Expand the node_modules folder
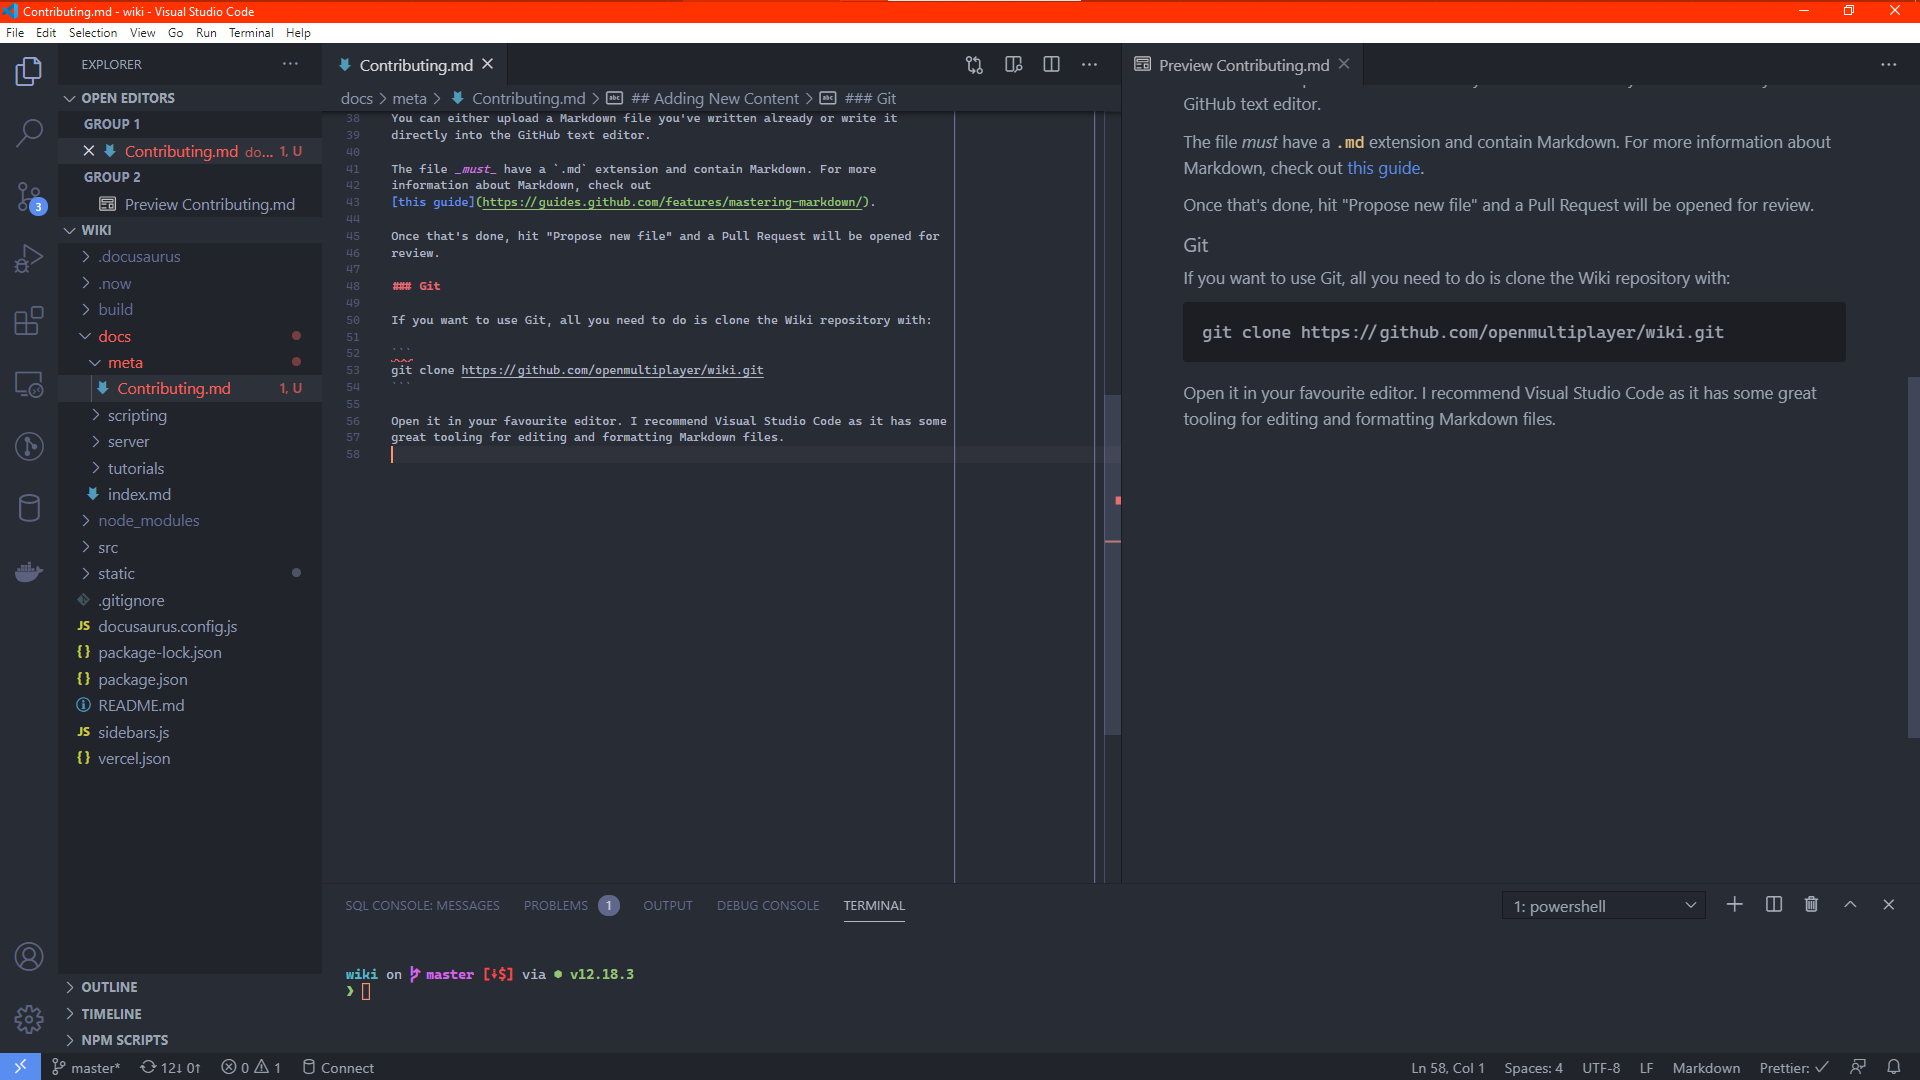 tap(148, 521)
